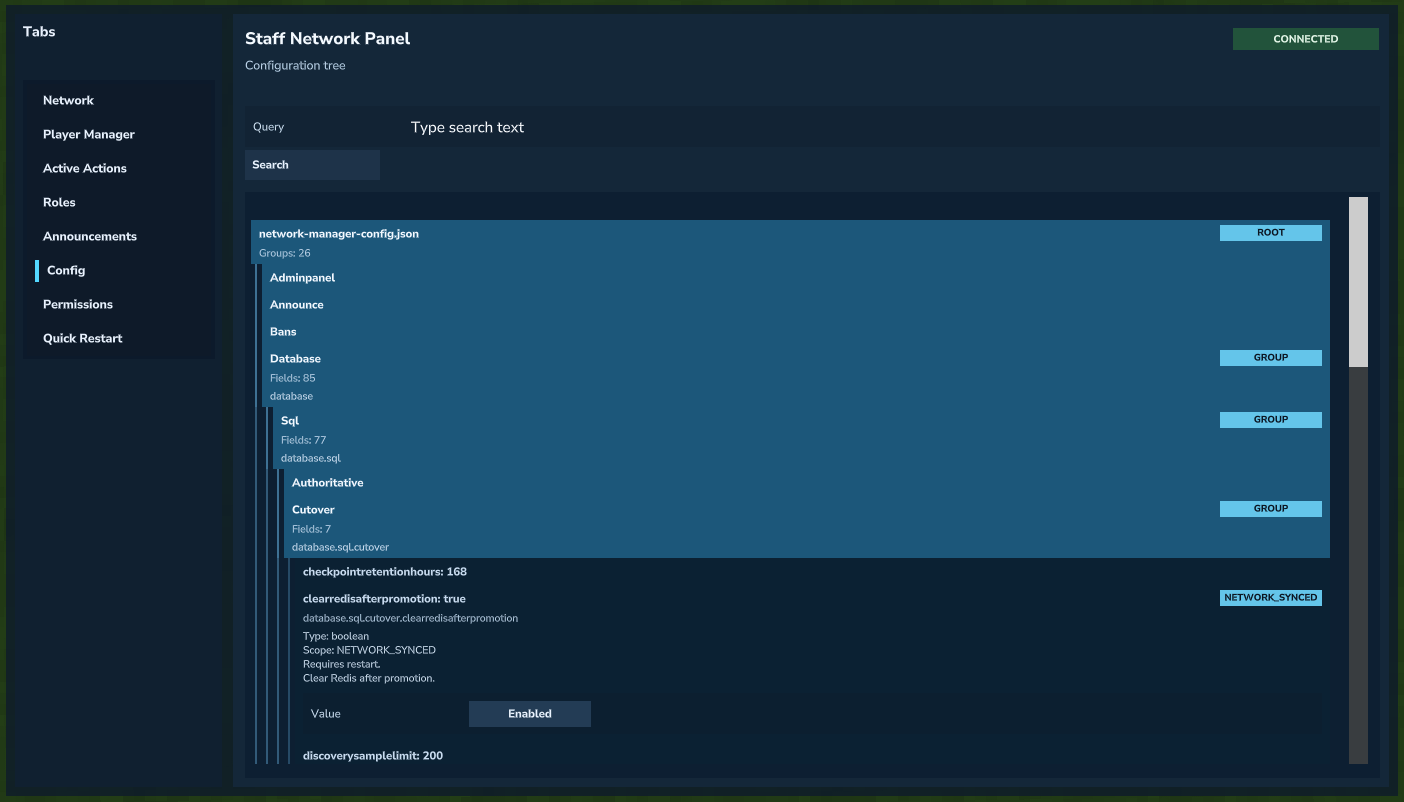Focus the Query search text field

point(880,128)
